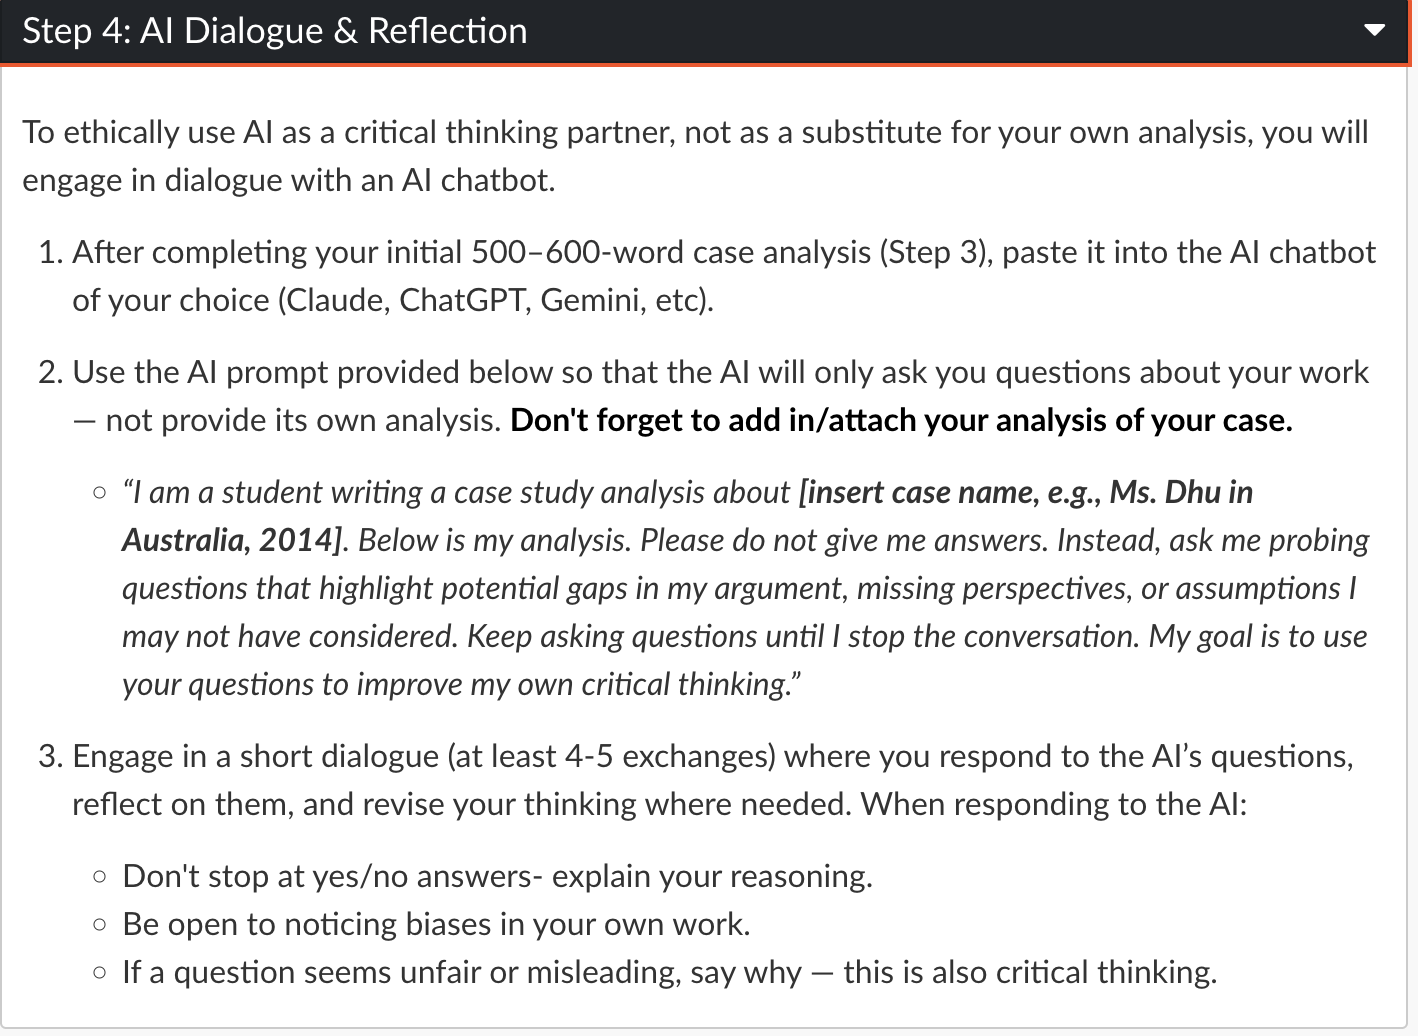This screenshot has width=1418, height=1036.
Task: Click "After completing your initial 500–600-word case analysis"
Action: (471, 252)
